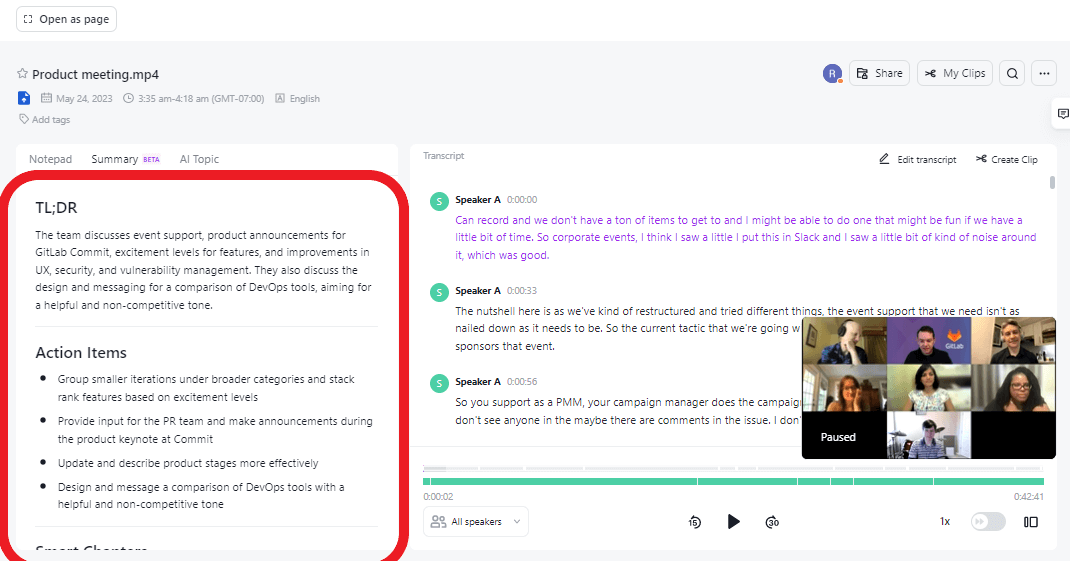
Task: Click action item about grouping smaller iterations
Action: click(x=206, y=388)
